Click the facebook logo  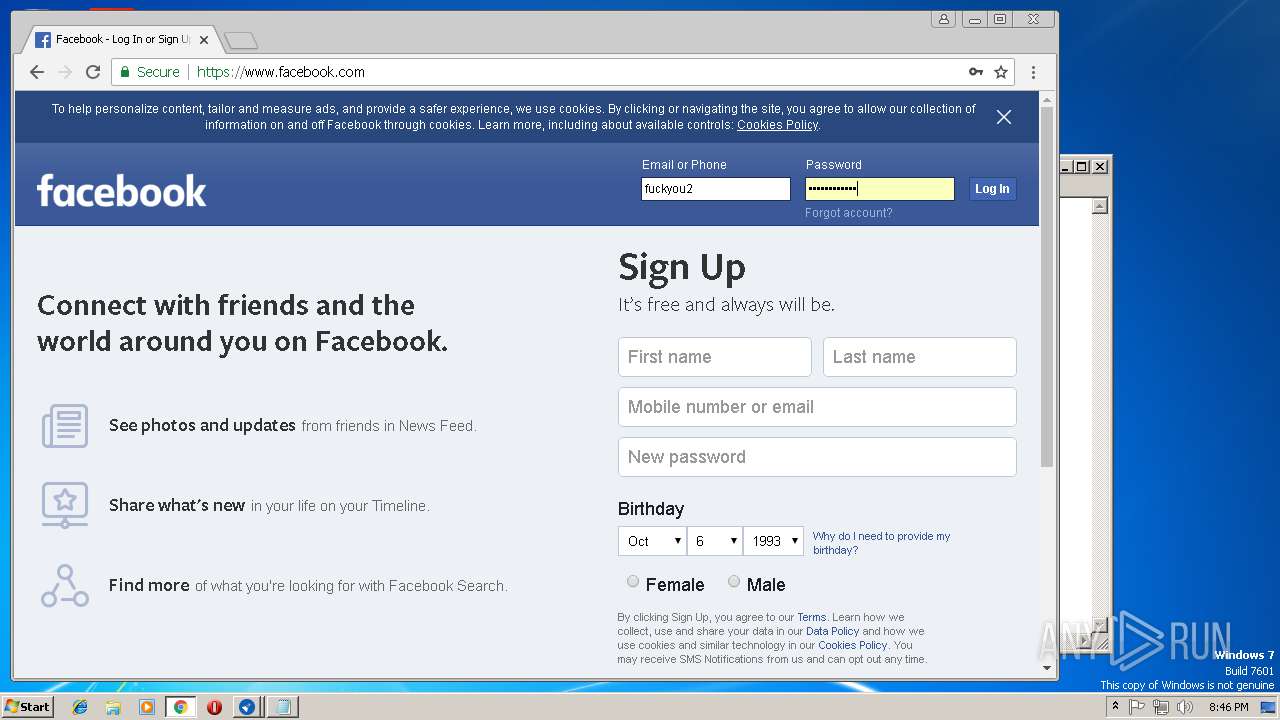tap(122, 190)
